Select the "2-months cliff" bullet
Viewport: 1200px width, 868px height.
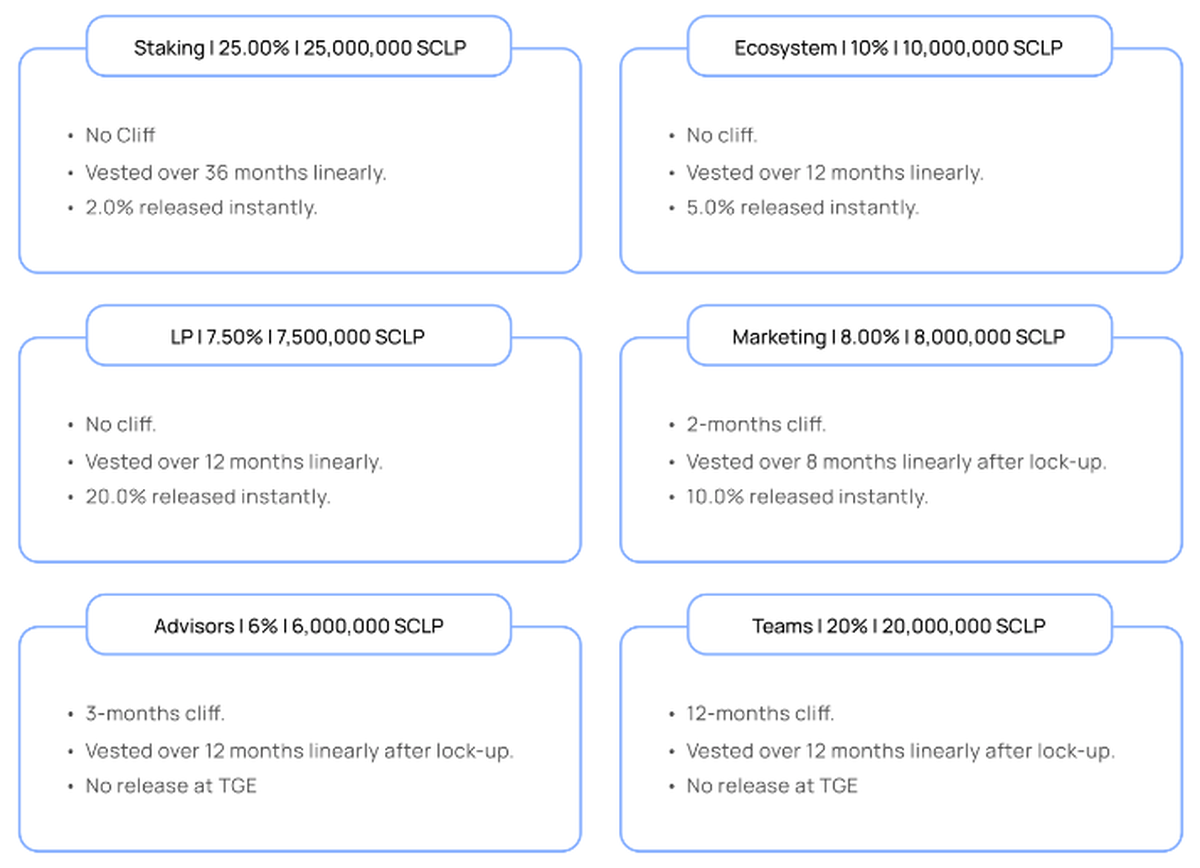[755, 424]
